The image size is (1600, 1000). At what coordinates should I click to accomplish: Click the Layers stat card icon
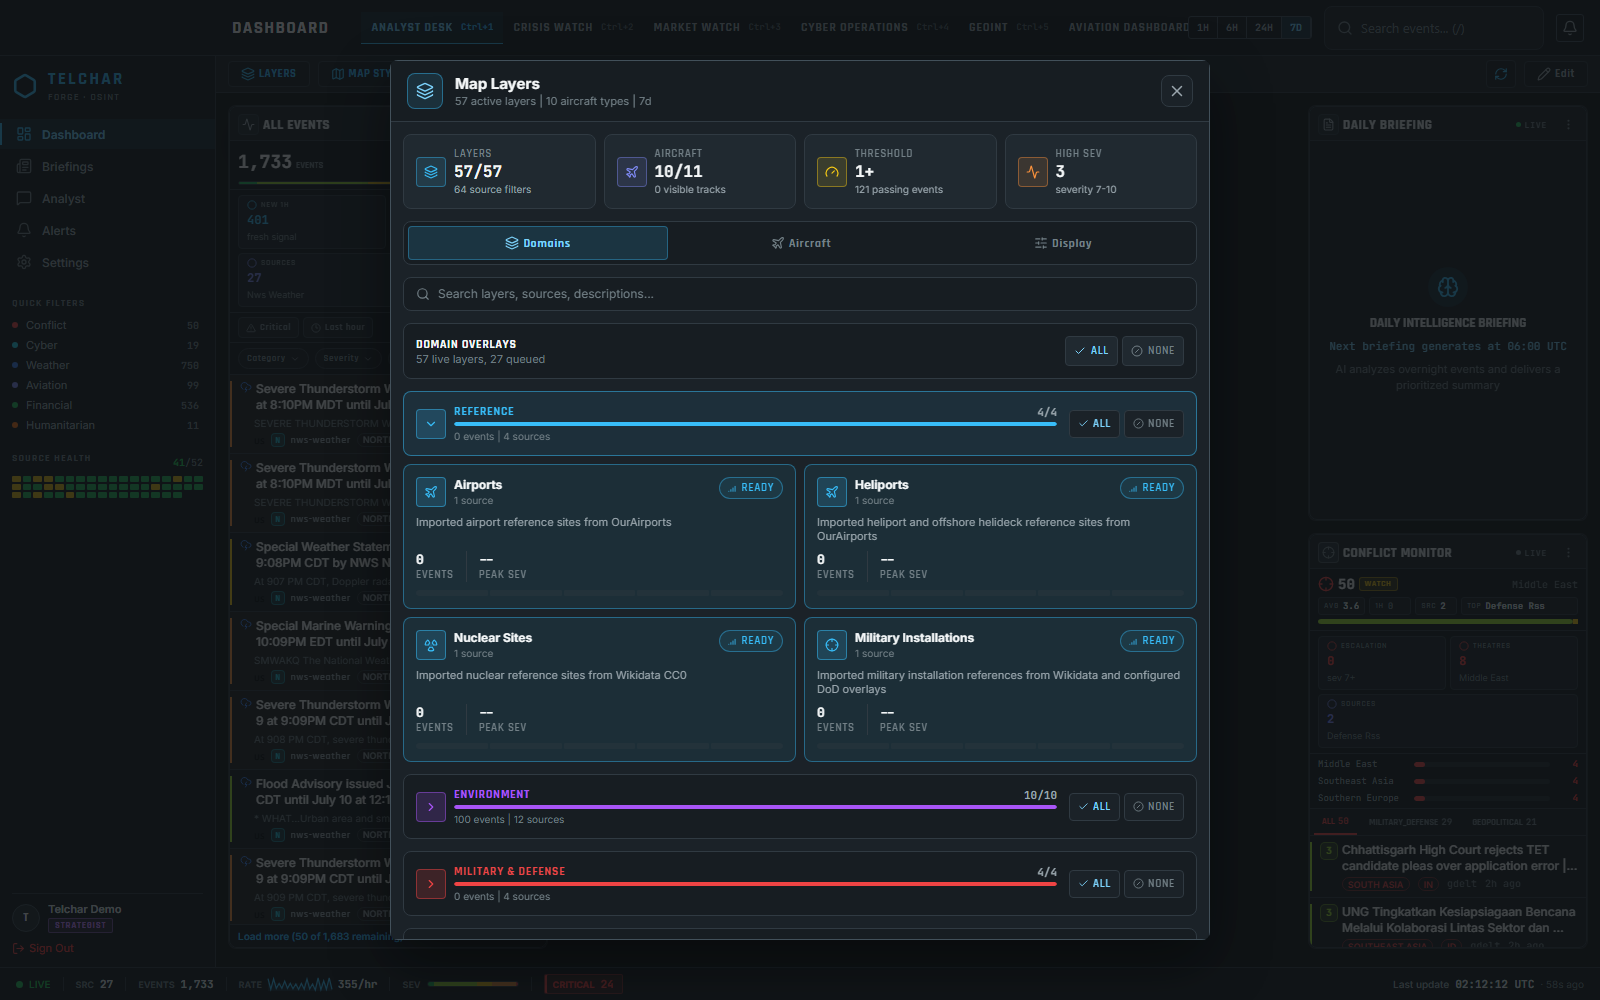click(431, 172)
